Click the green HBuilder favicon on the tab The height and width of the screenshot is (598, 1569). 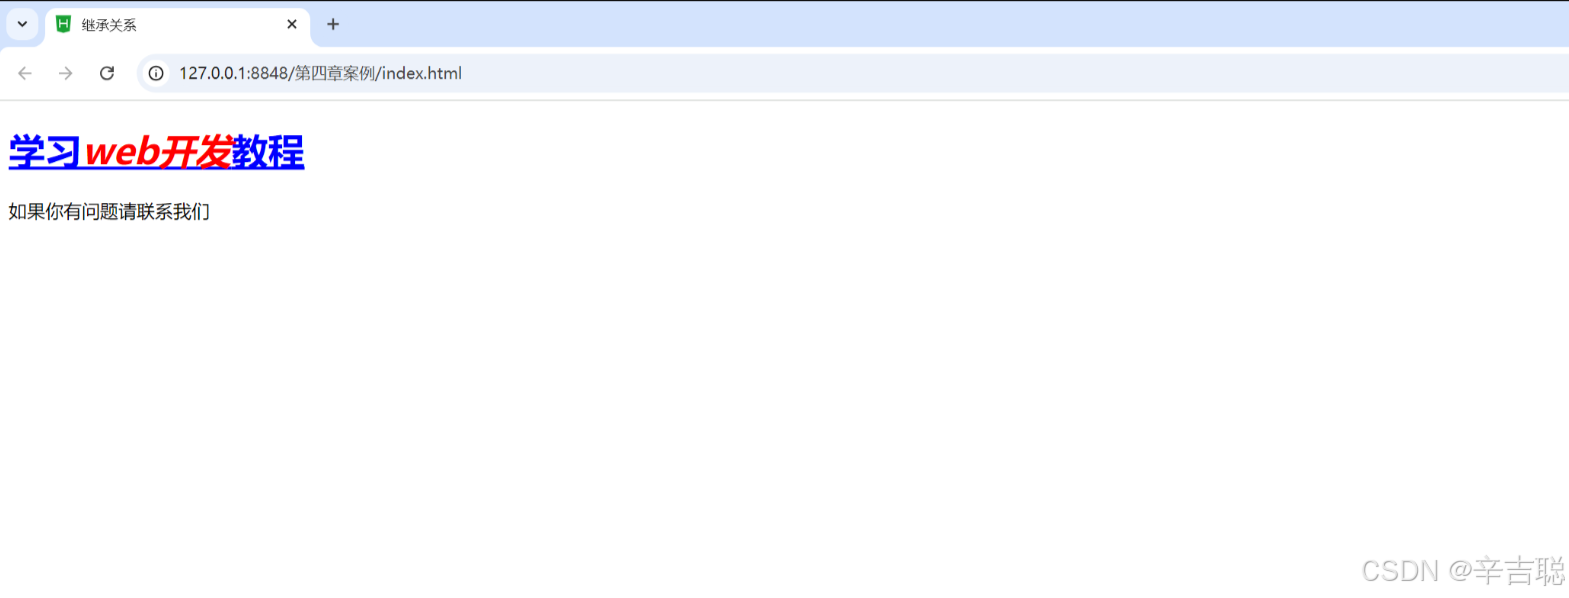pyautogui.click(x=63, y=24)
